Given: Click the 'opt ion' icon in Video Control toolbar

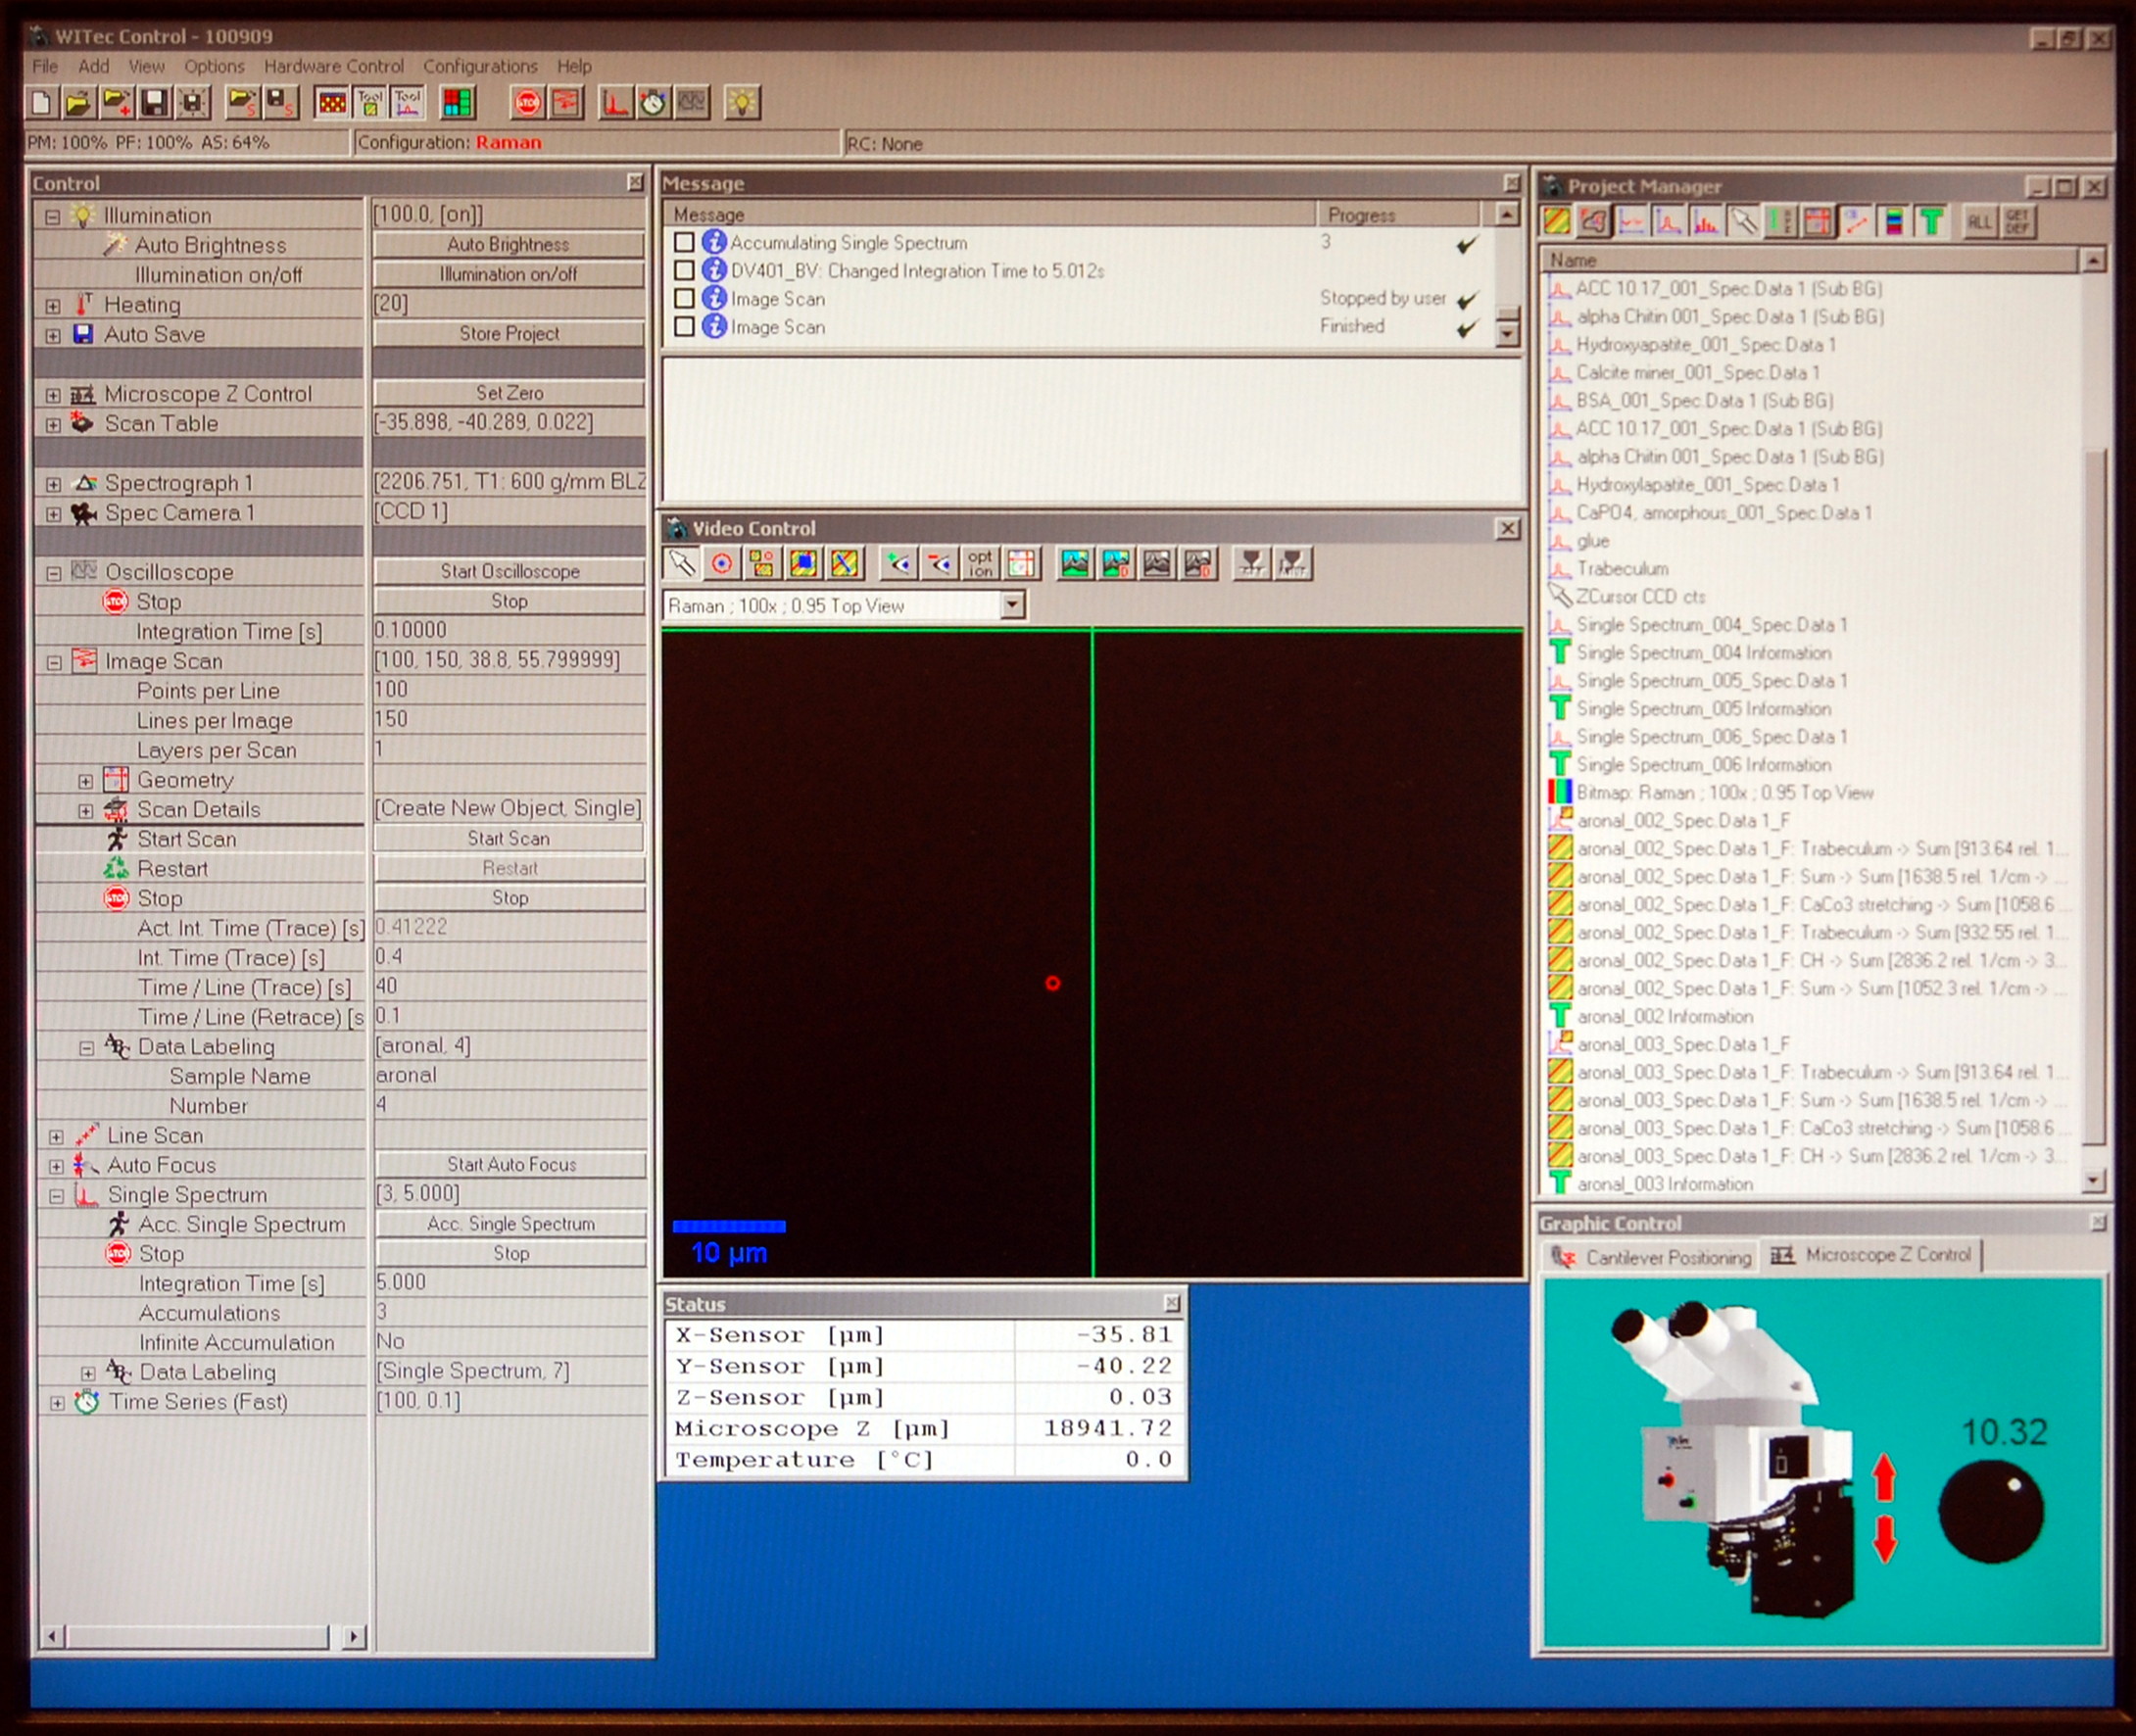Looking at the screenshot, I should point(981,564).
